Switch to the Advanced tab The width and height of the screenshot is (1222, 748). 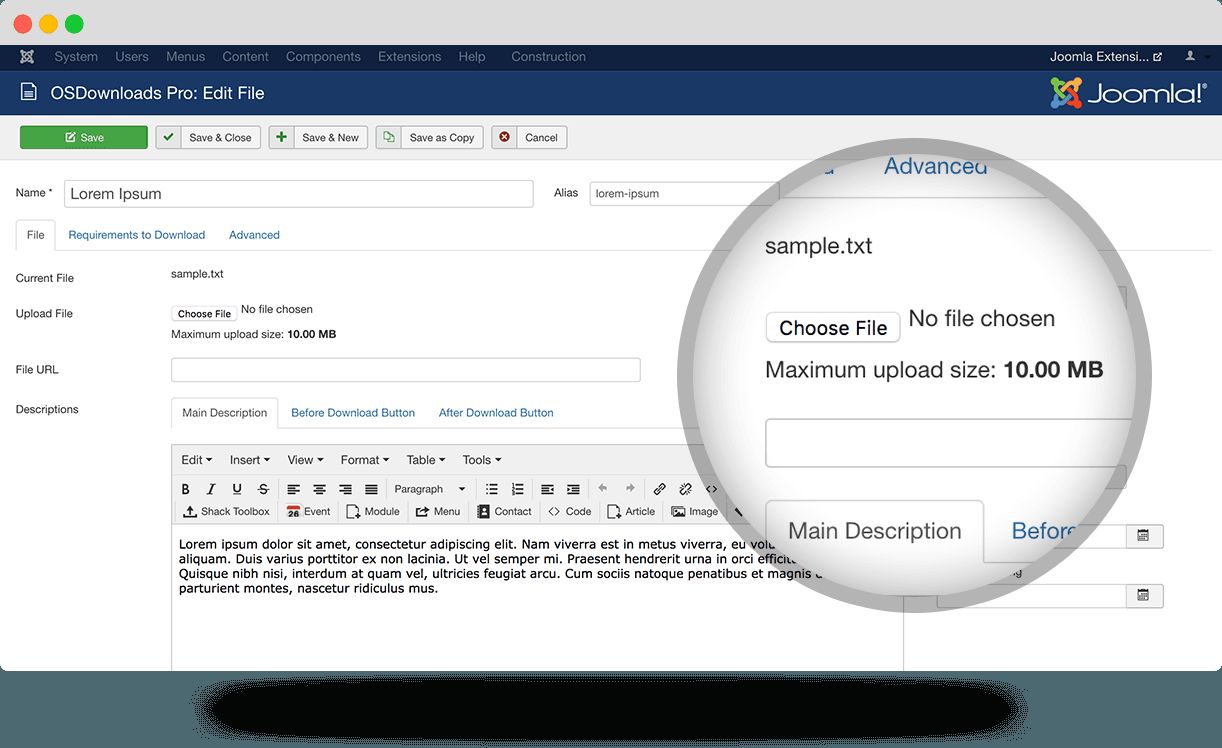[x=254, y=235]
